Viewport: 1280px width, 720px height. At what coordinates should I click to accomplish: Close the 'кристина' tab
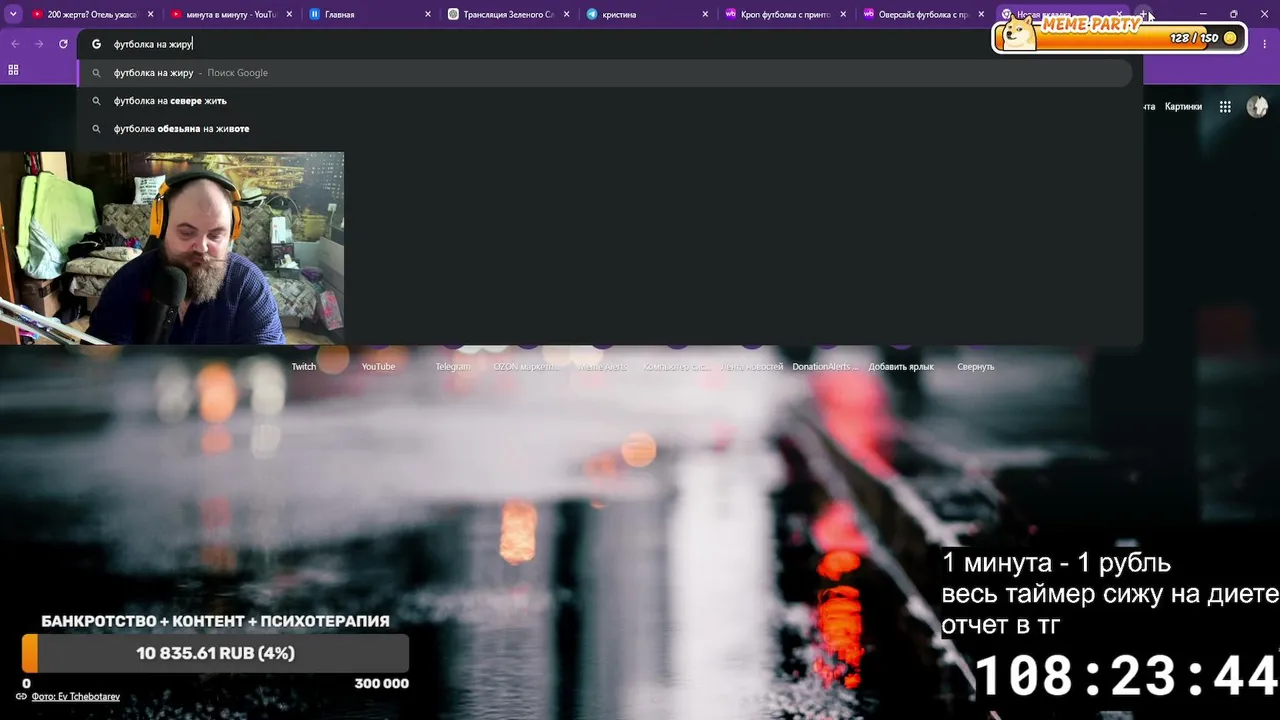pos(705,15)
